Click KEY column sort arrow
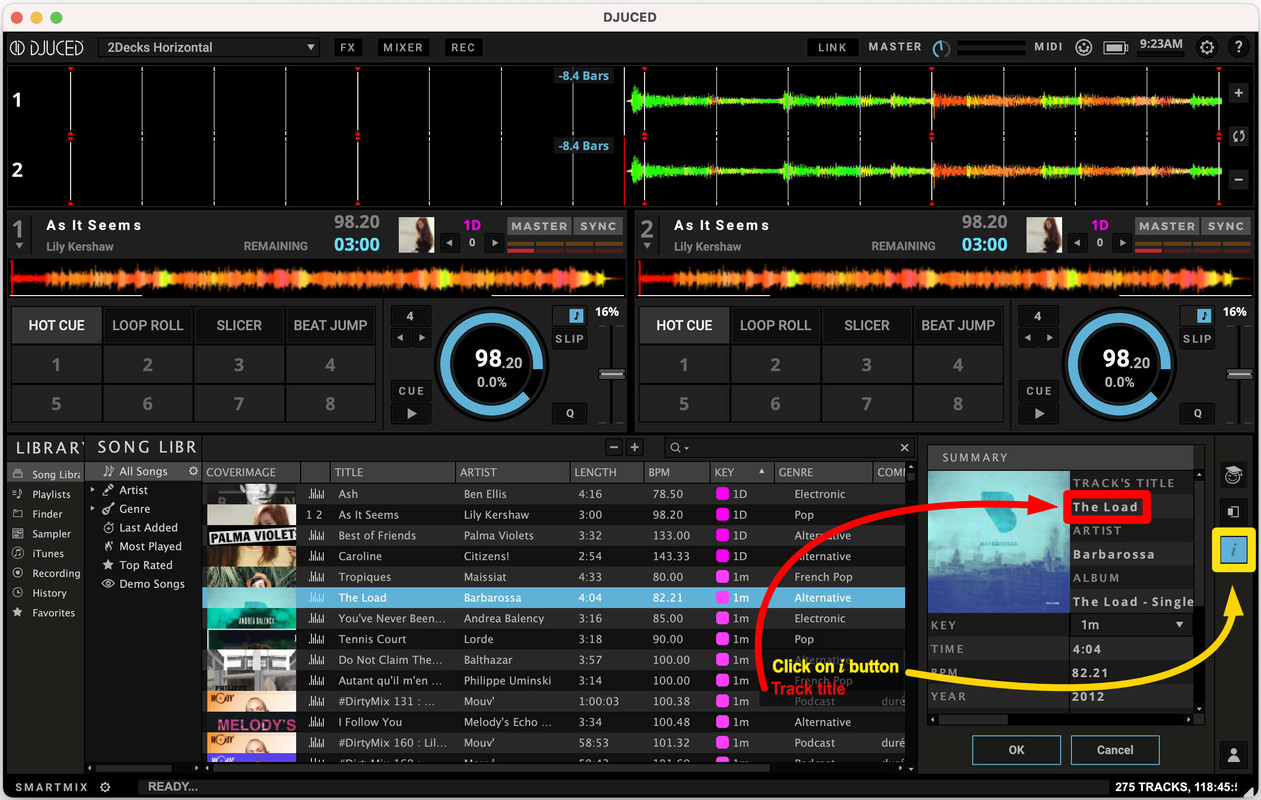The image size is (1261, 800). coord(762,471)
